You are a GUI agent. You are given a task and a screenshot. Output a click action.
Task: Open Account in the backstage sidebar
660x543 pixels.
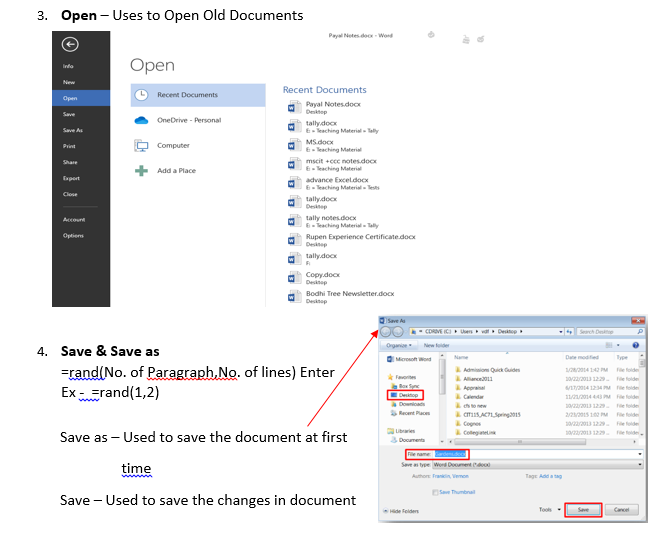[74, 219]
